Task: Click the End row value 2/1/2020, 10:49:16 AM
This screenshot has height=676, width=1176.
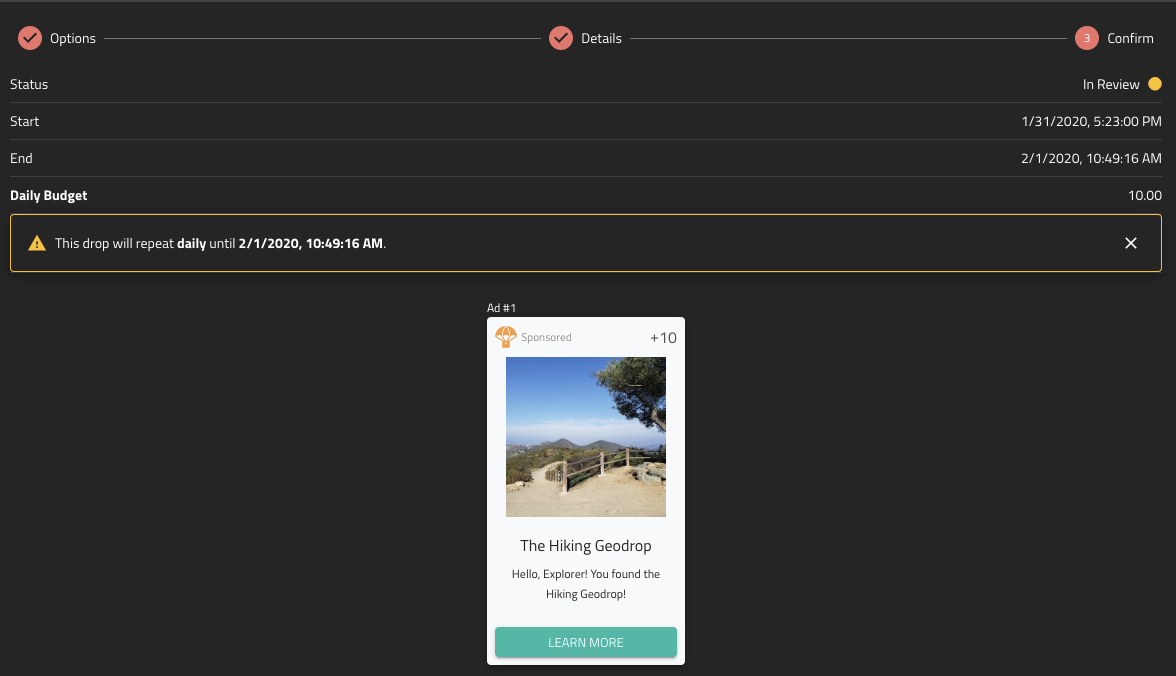Action: pos(1091,158)
